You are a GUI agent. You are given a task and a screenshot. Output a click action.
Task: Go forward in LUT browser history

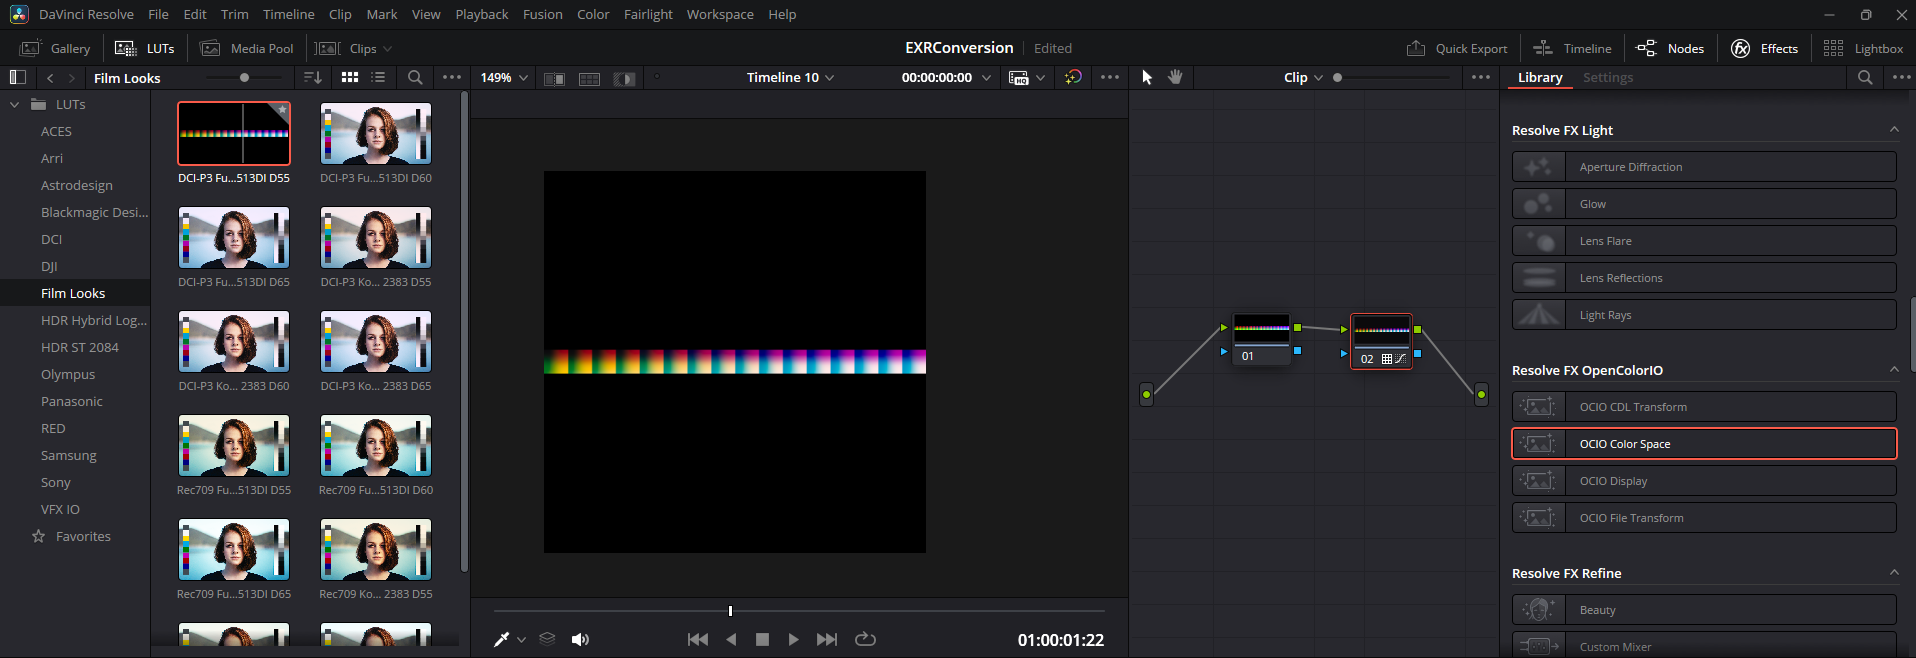71,77
